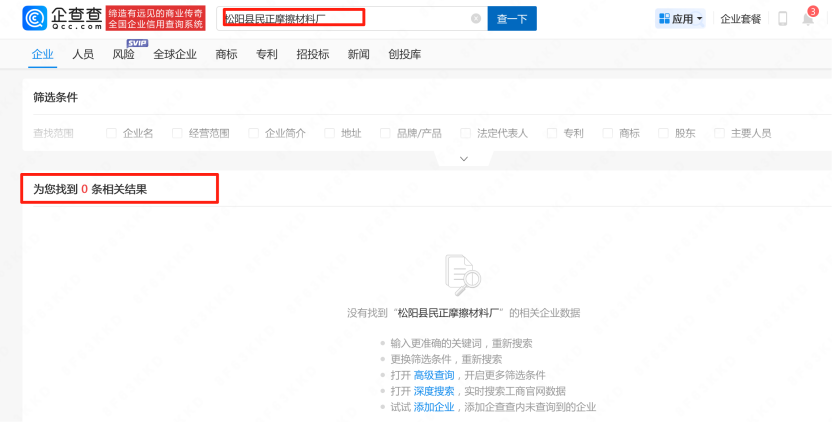The height and width of the screenshot is (422, 832).
Task: Click the 添加企业 link
Action: pyautogui.click(x=434, y=407)
